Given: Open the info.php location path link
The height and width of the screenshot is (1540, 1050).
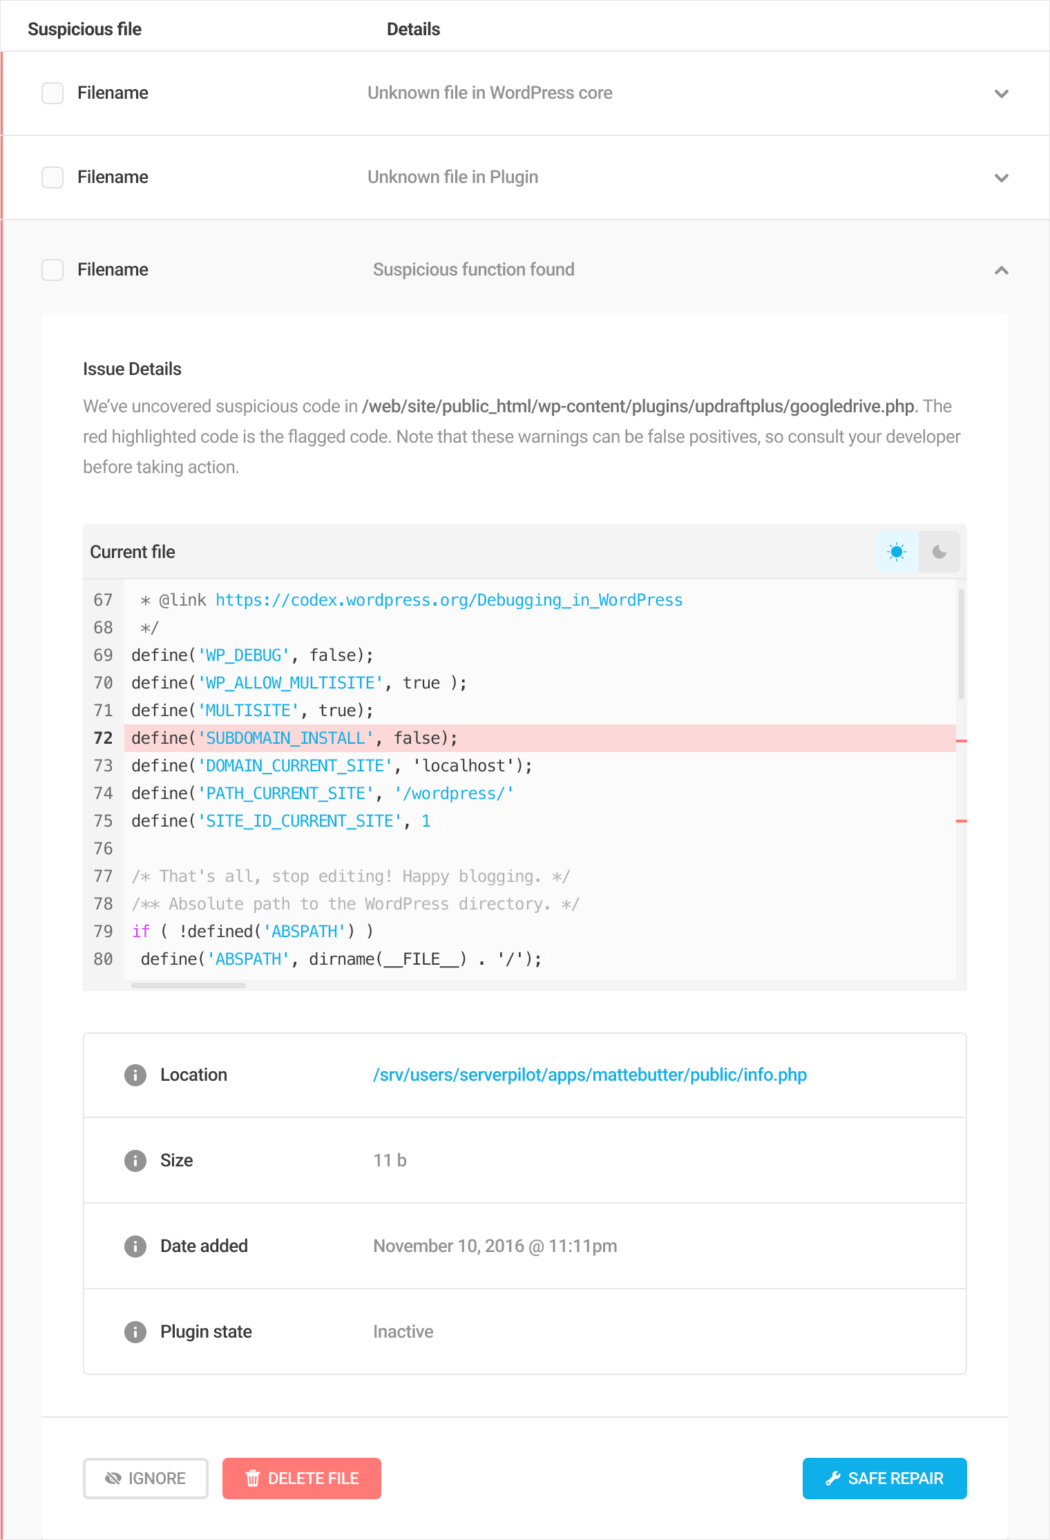Looking at the screenshot, I should click(x=590, y=1075).
